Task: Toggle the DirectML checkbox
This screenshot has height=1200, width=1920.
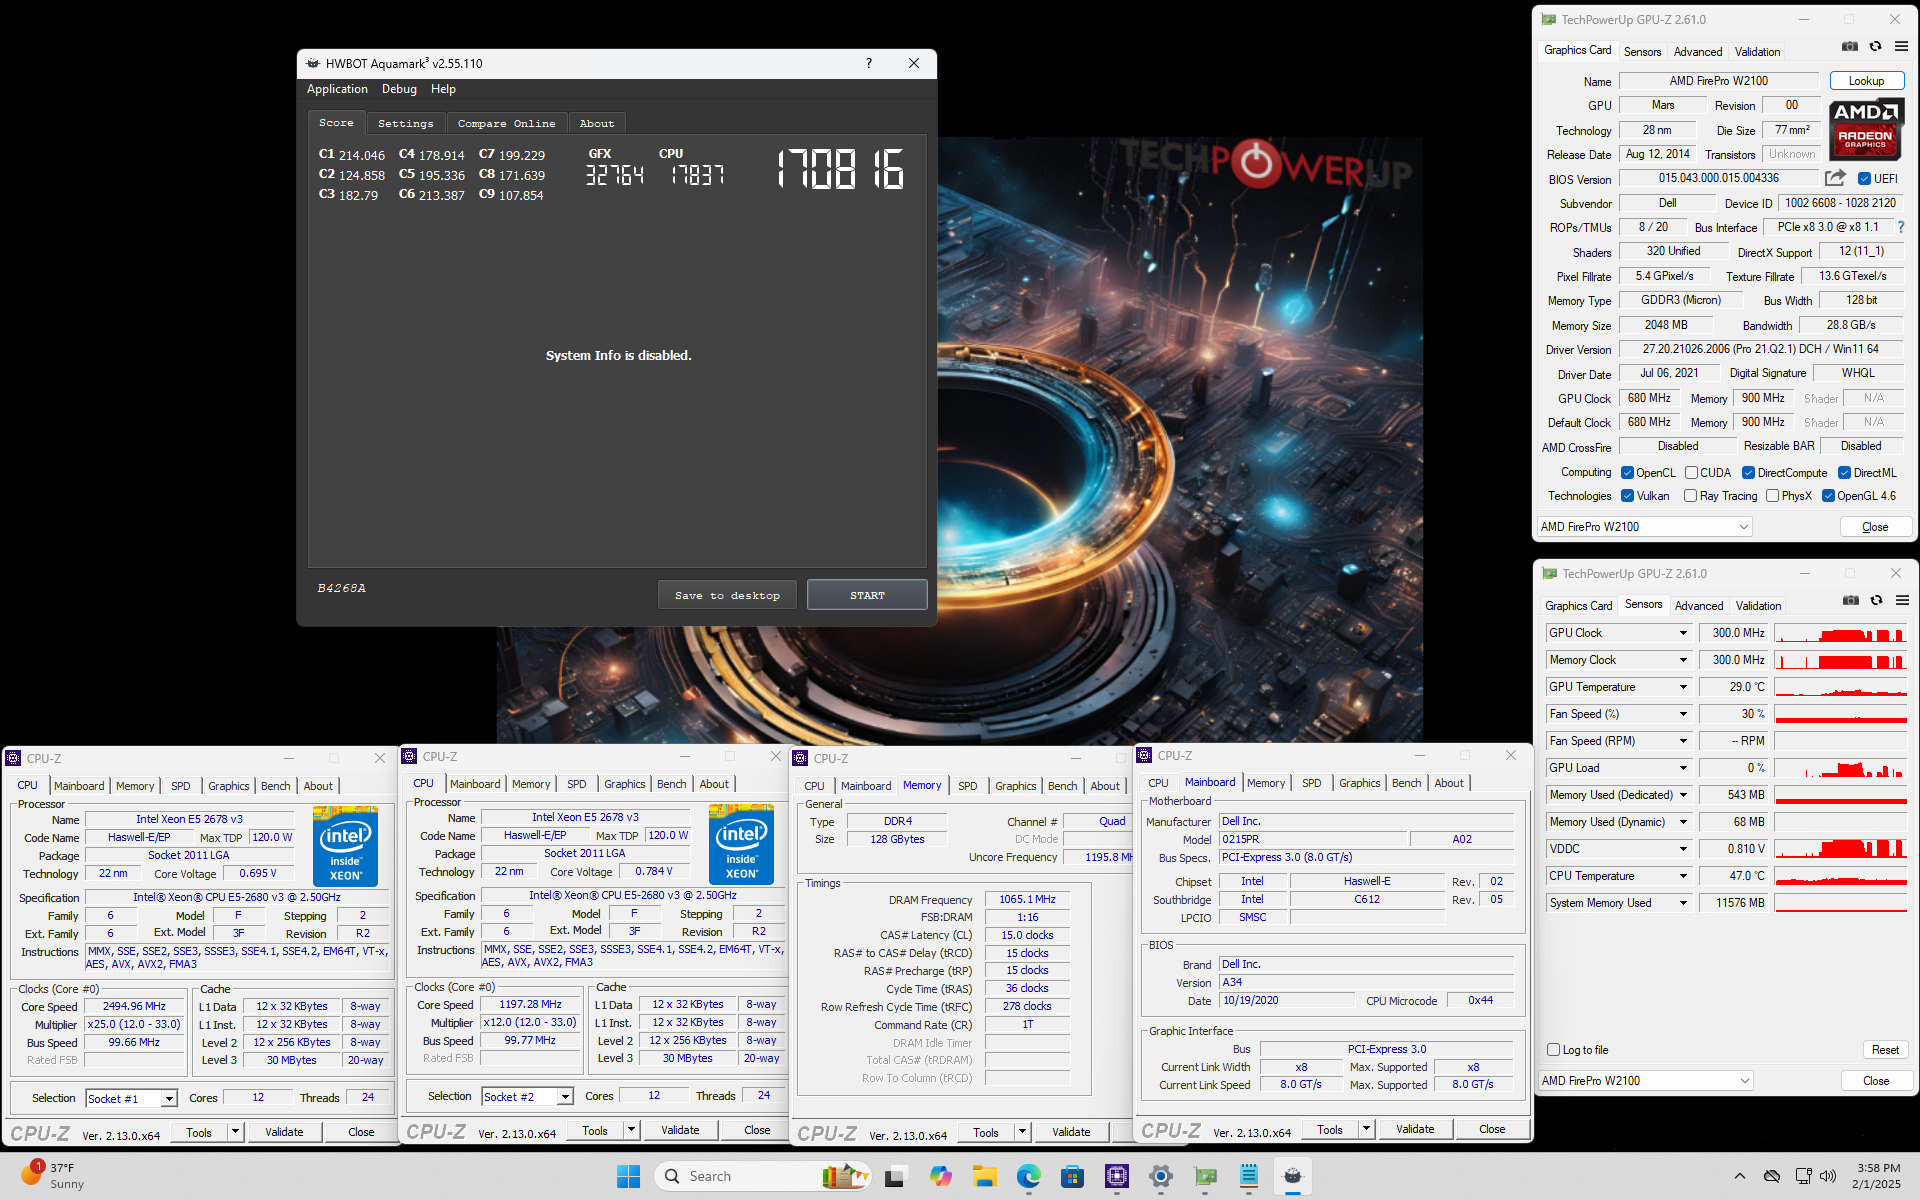Action: pyautogui.click(x=1844, y=473)
